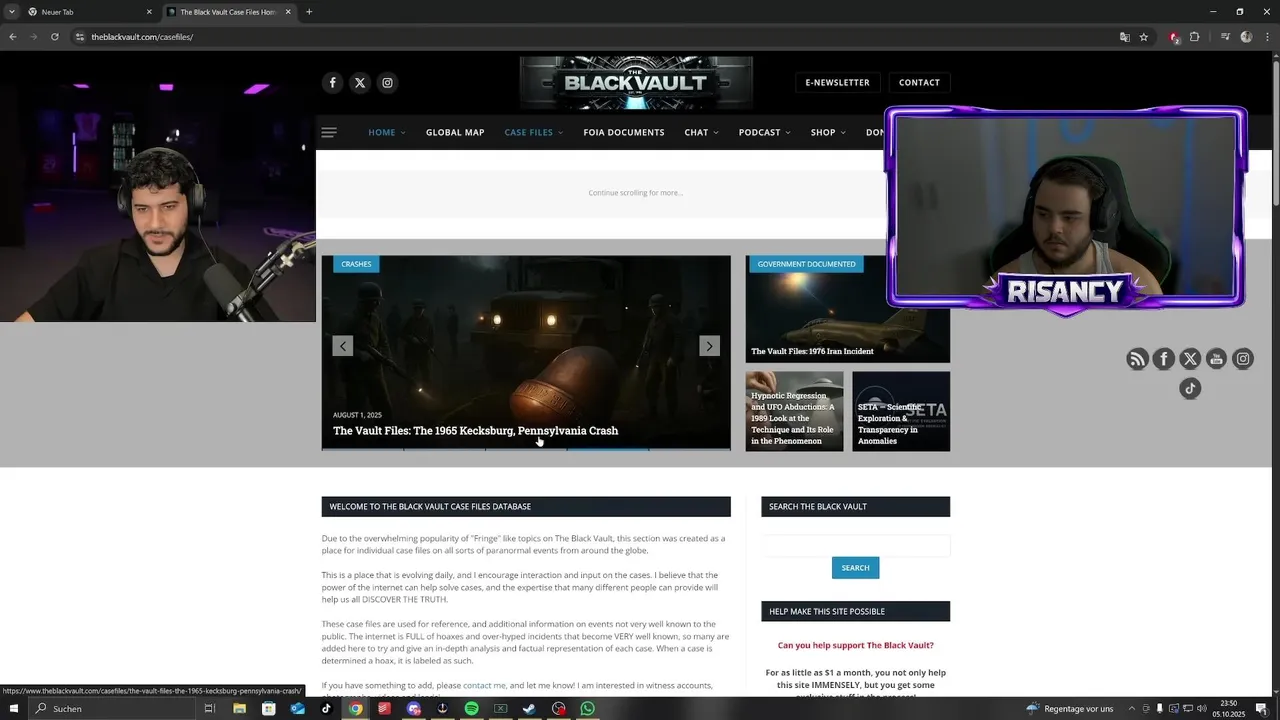Open the hamburger menu beside HOME
This screenshot has height=720, width=1280.
329,132
